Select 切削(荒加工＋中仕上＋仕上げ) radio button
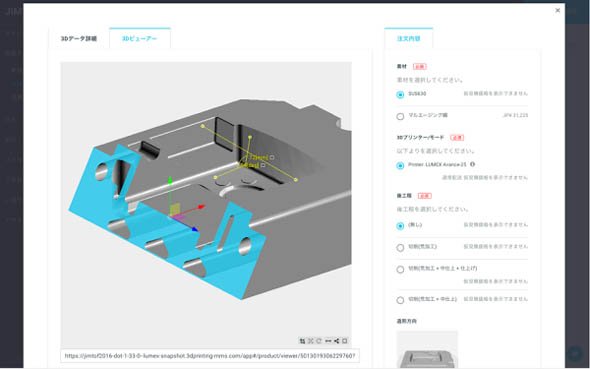This screenshot has height=369, width=590. 400,269
